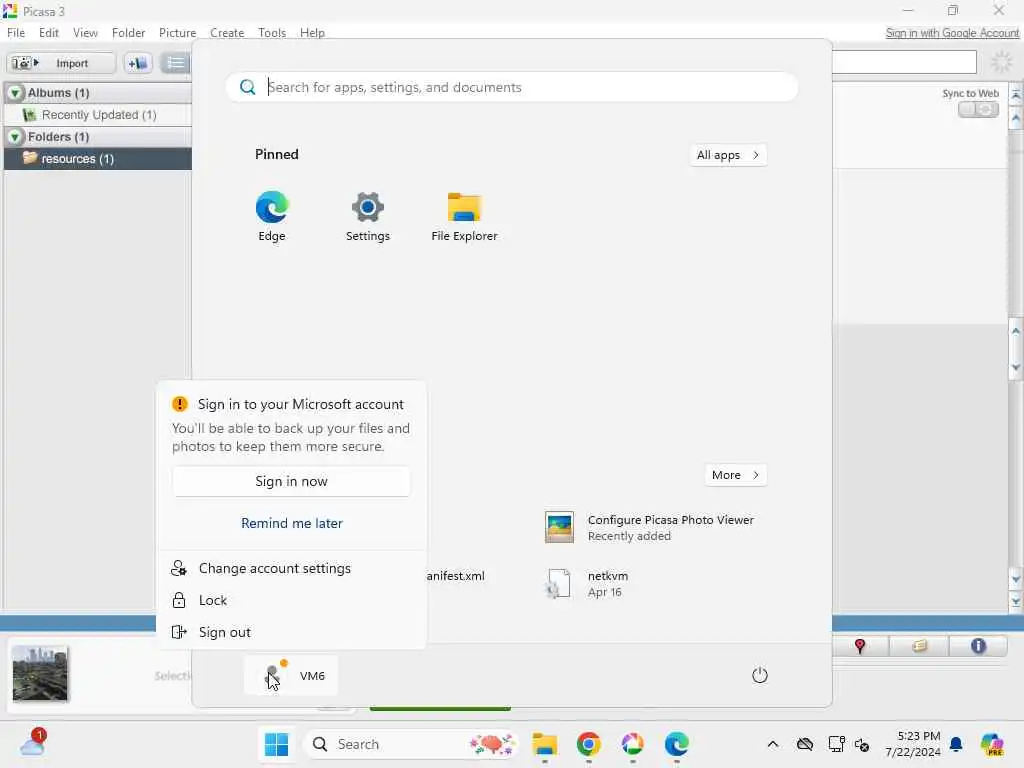
Task: Open the Picasa Create menu
Action: [227, 33]
